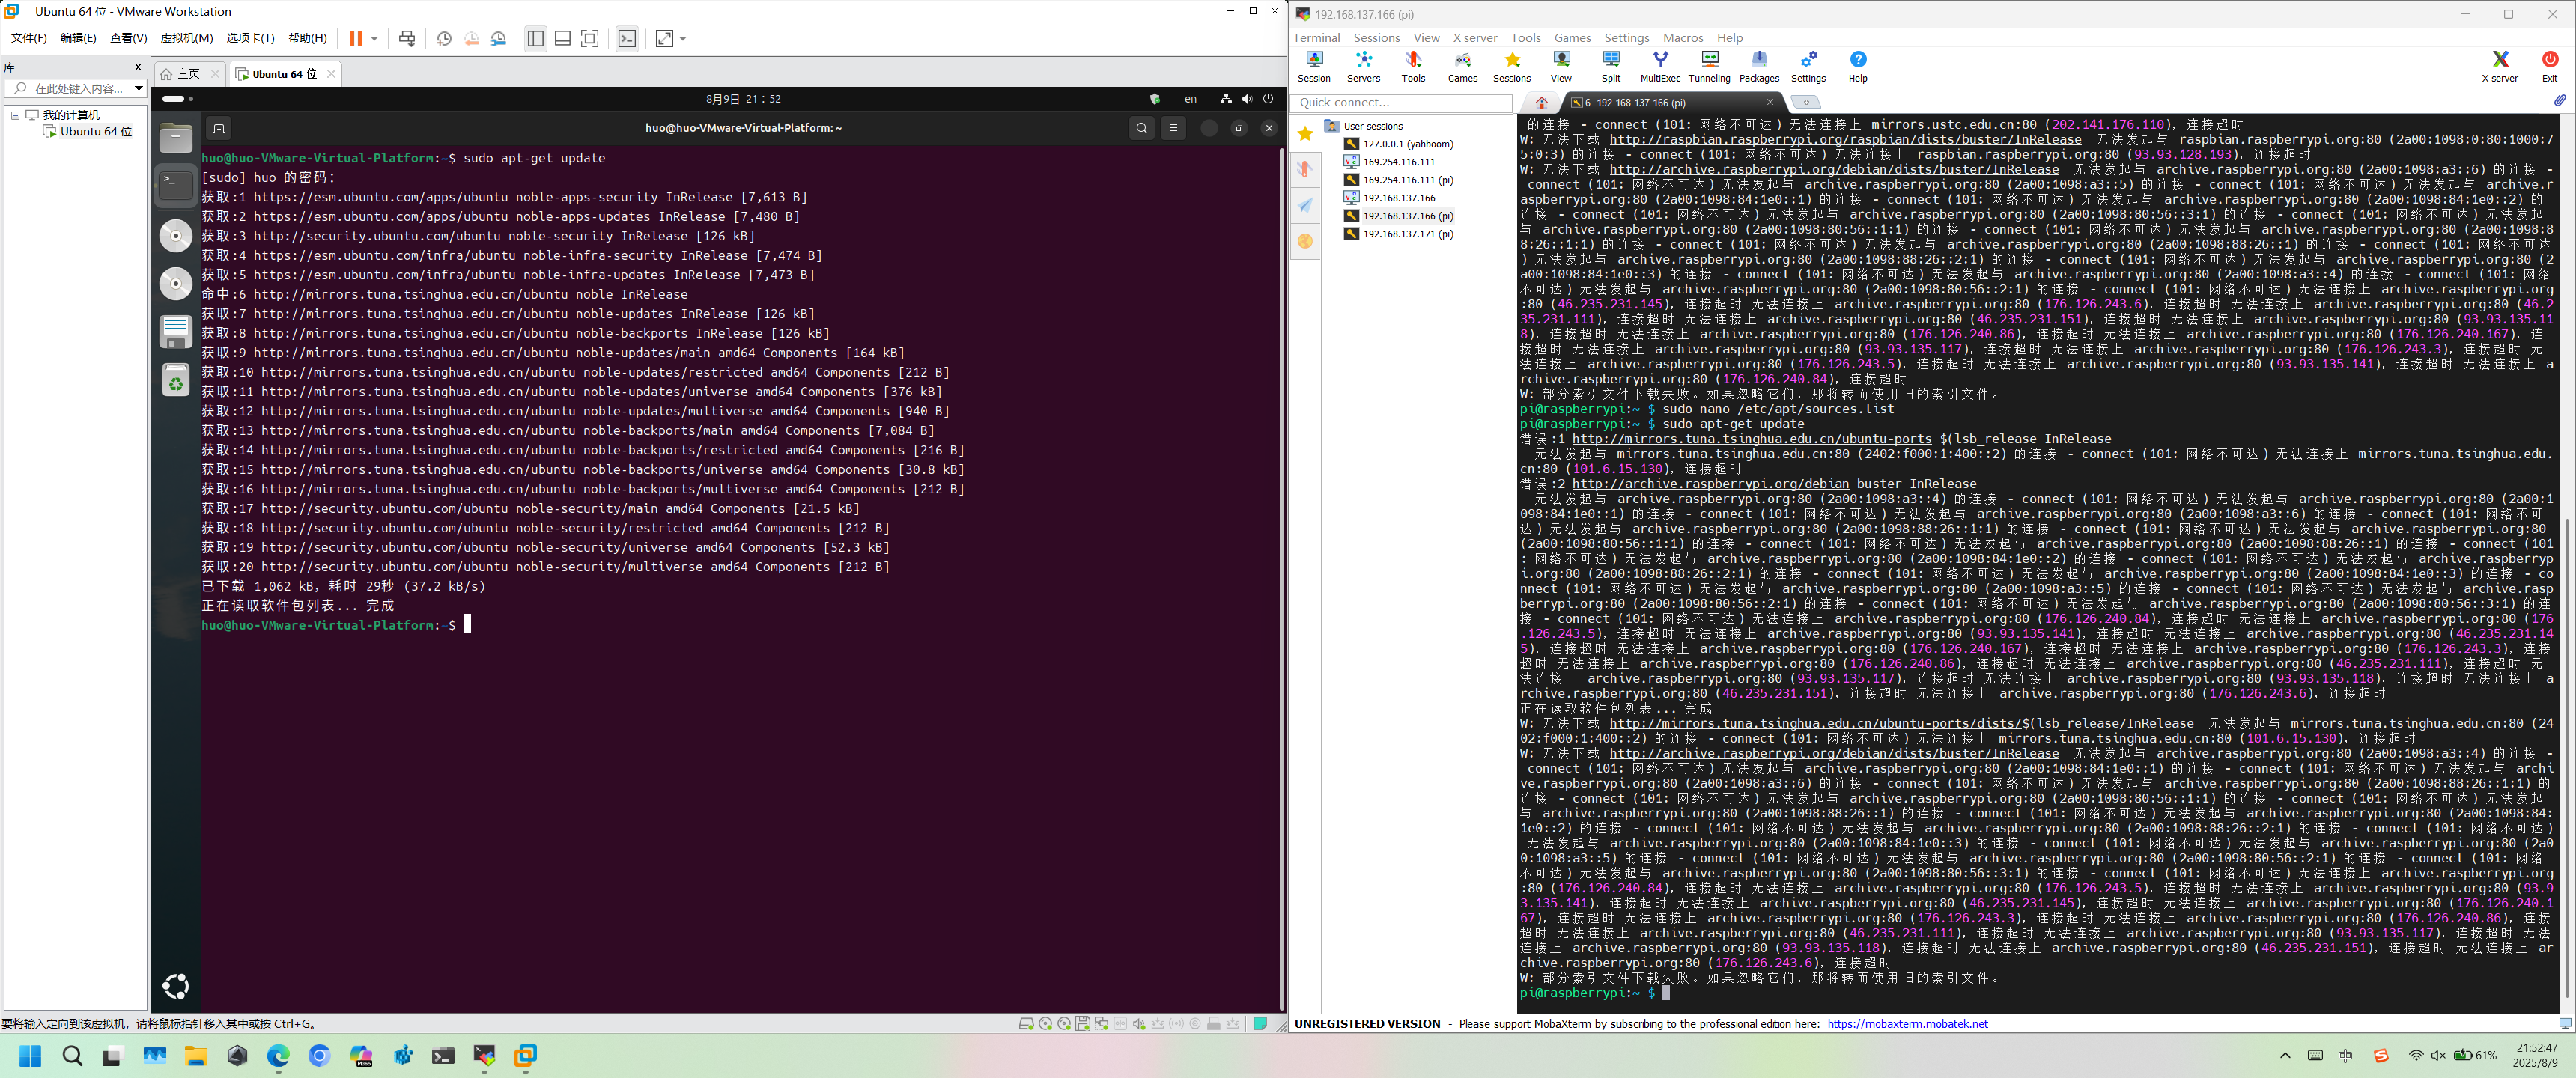Open the Packages manager in MobaXterm
Screen dimensions: 2576x1078
1759,67
